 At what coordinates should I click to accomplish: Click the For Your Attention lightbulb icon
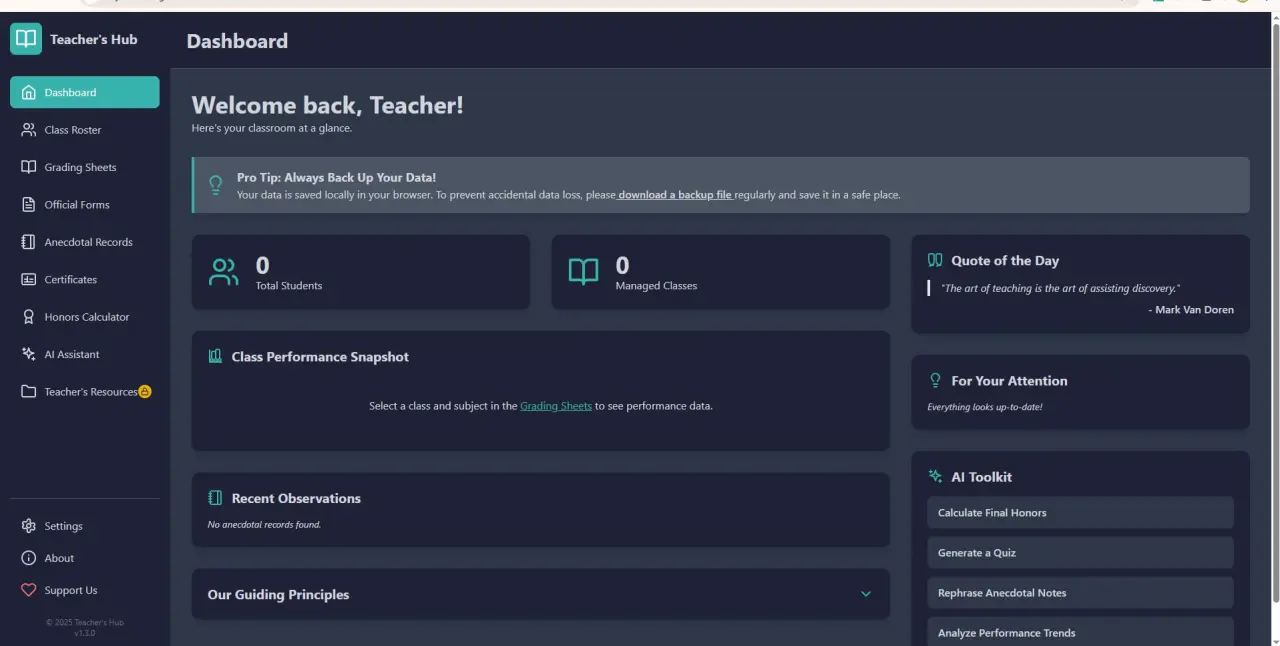[x=936, y=381]
